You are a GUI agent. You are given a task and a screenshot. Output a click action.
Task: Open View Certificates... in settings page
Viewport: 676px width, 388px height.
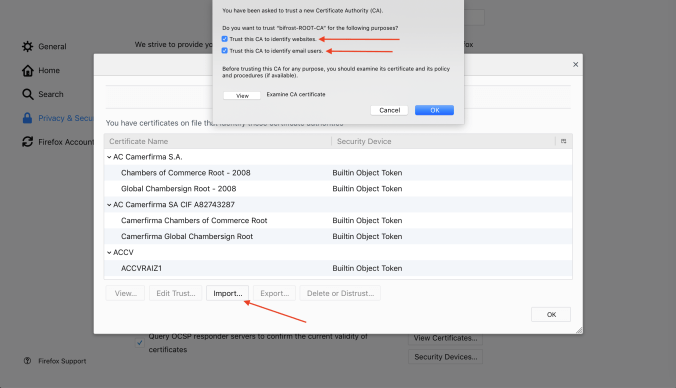coord(445,338)
